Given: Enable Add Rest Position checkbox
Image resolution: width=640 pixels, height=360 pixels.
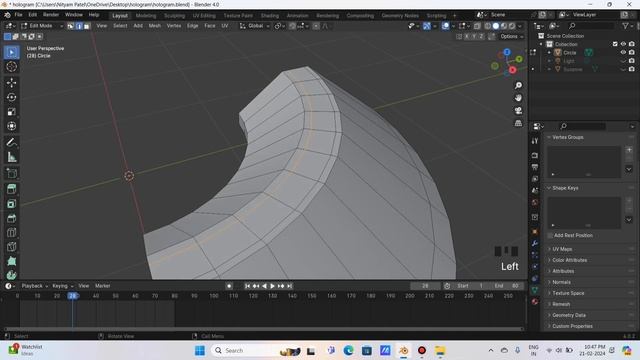Looking at the screenshot, I should pos(550,236).
